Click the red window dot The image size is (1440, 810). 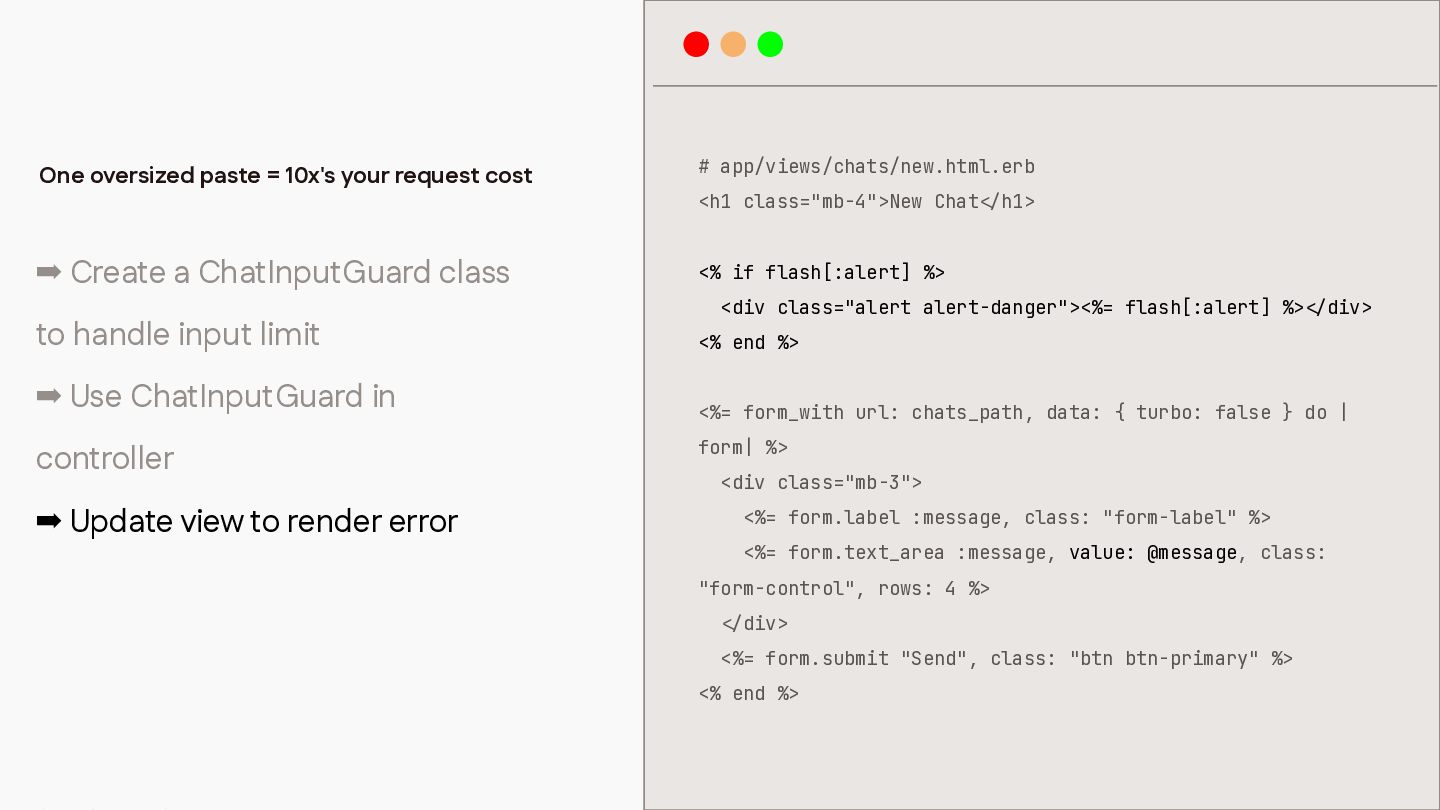[696, 44]
